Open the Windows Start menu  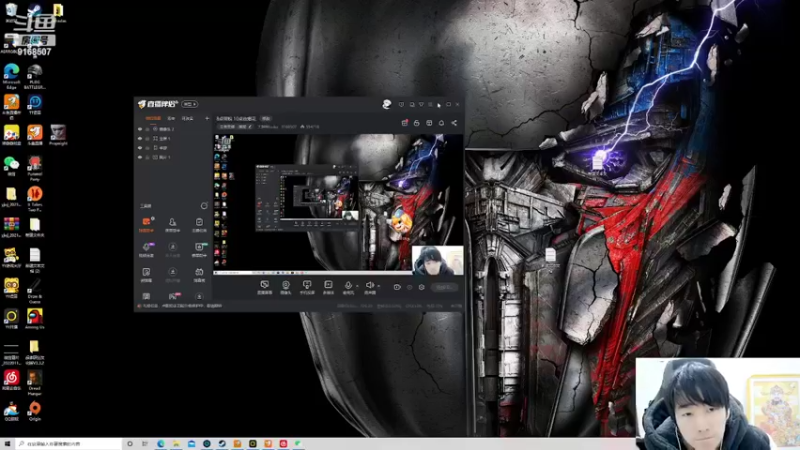point(7,444)
